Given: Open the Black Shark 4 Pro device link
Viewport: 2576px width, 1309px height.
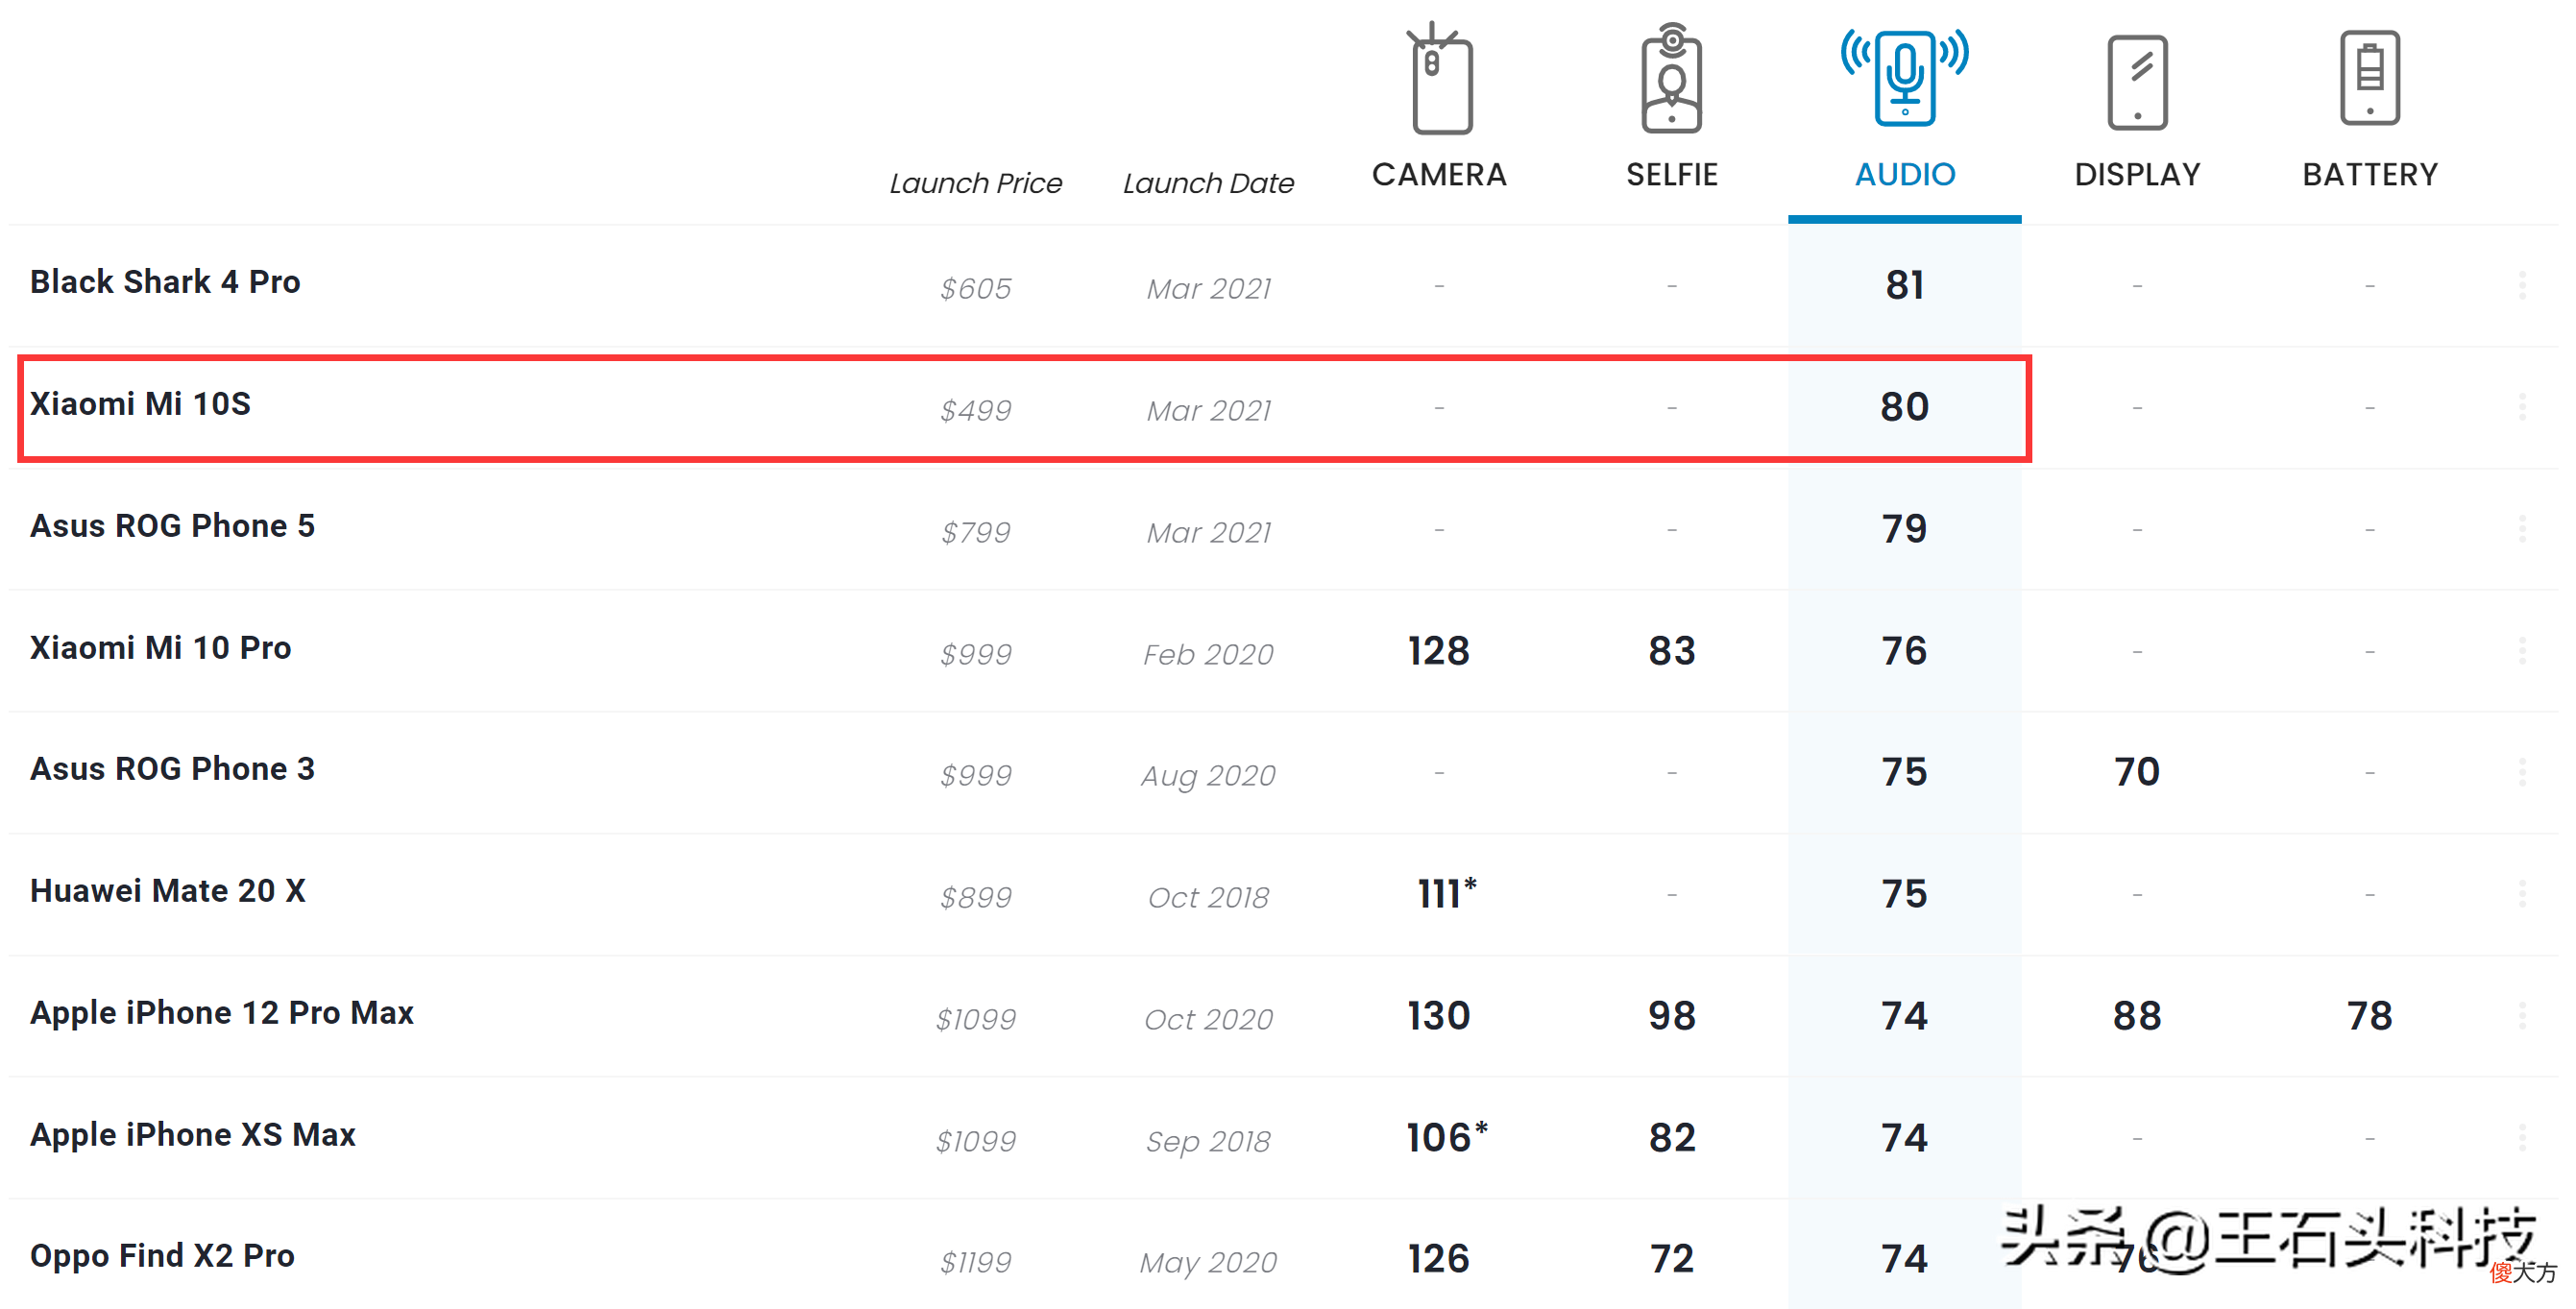Looking at the screenshot, I should click(165, 282).
